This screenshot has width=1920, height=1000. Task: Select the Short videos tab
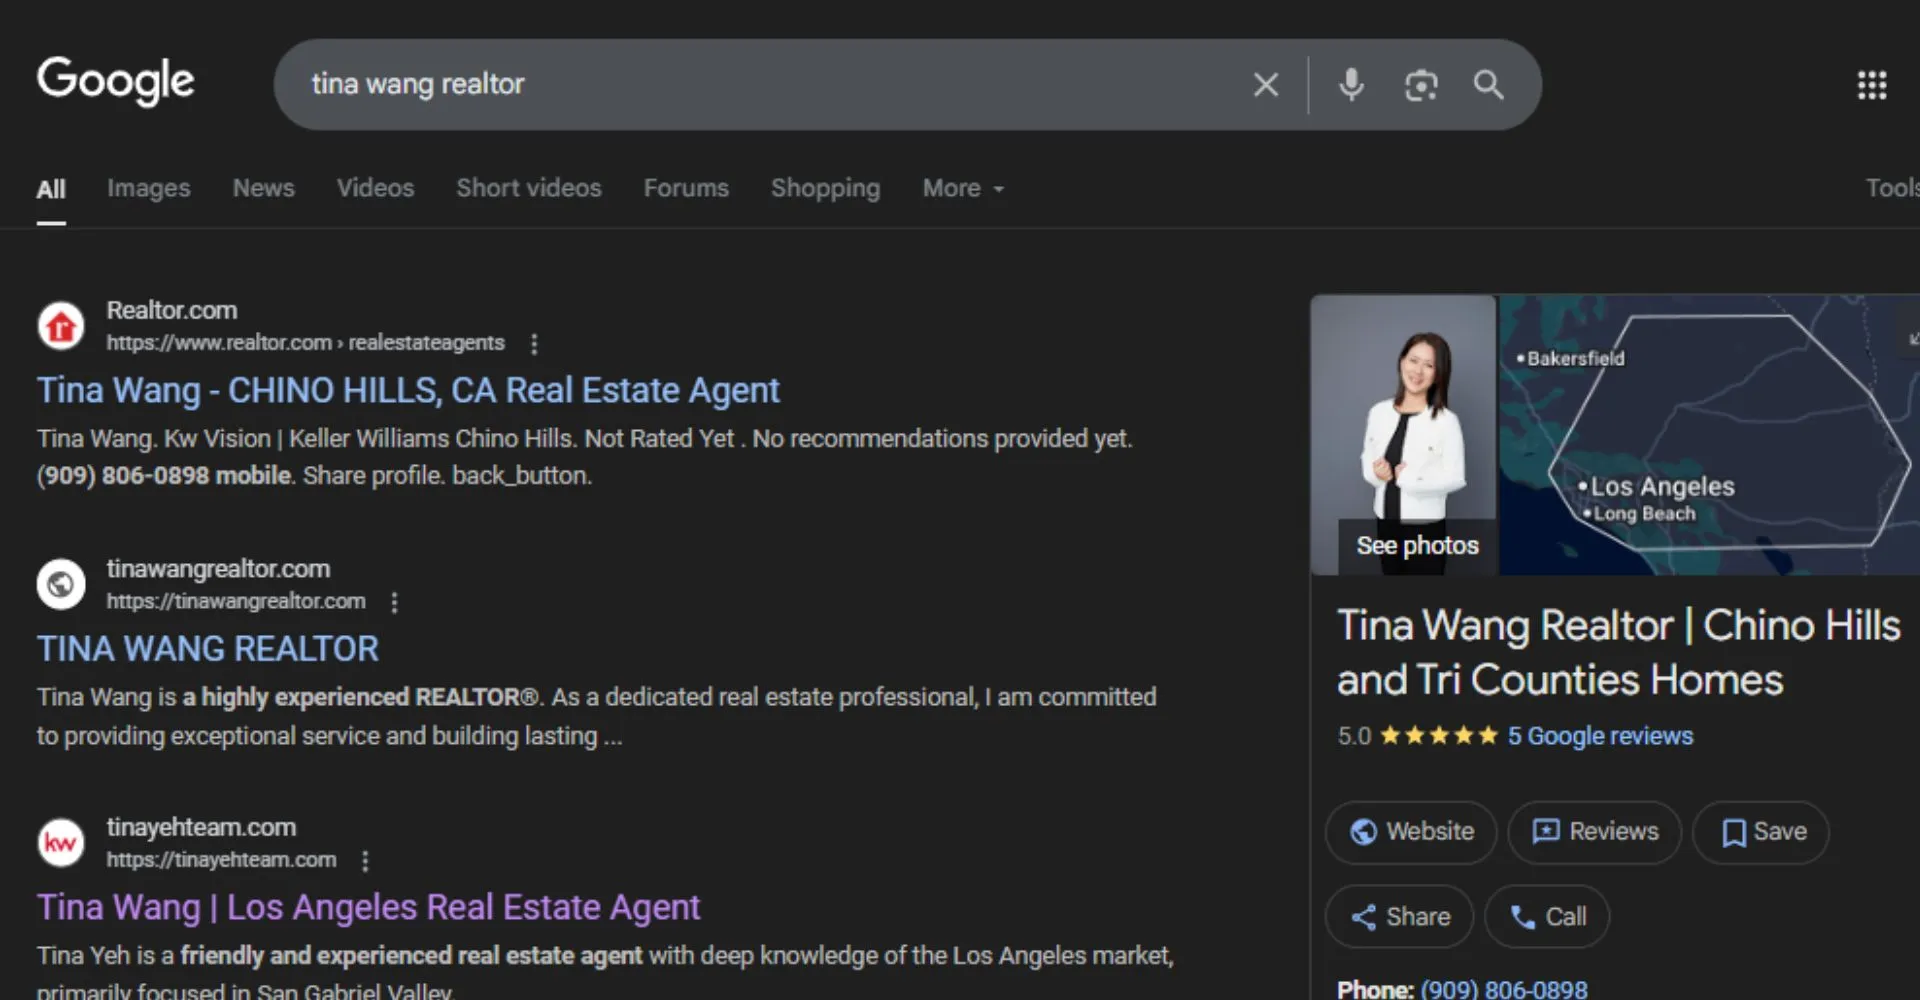click(x=528, y=188)
